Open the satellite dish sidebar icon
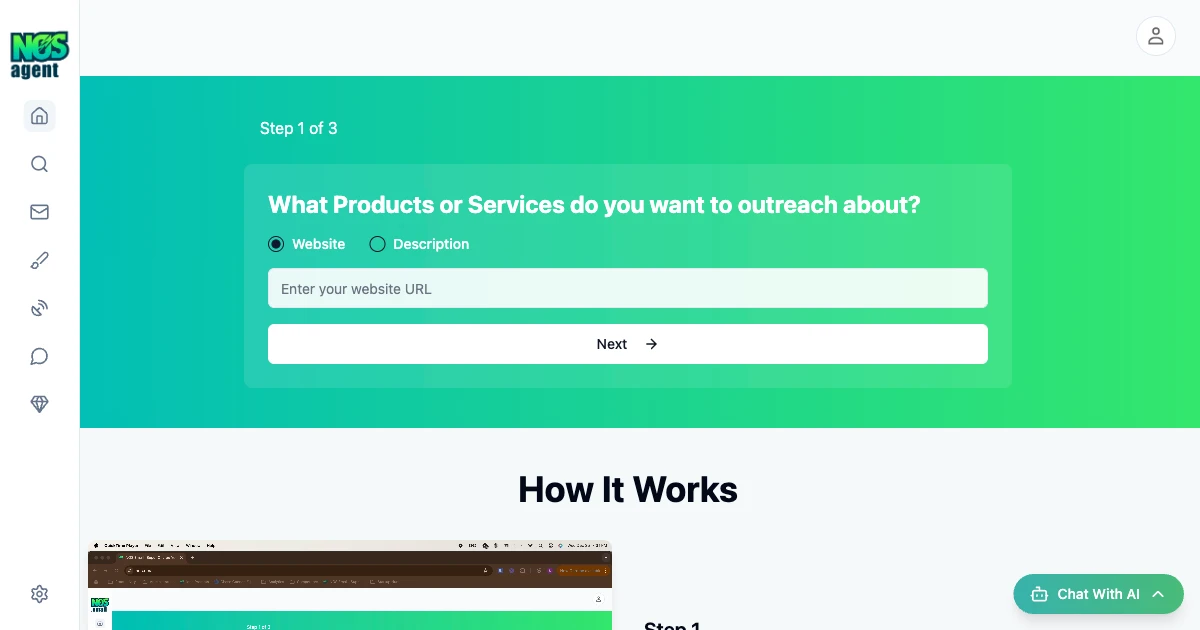The height and width of the screenshot is (630, 1200). click(40, 308)
